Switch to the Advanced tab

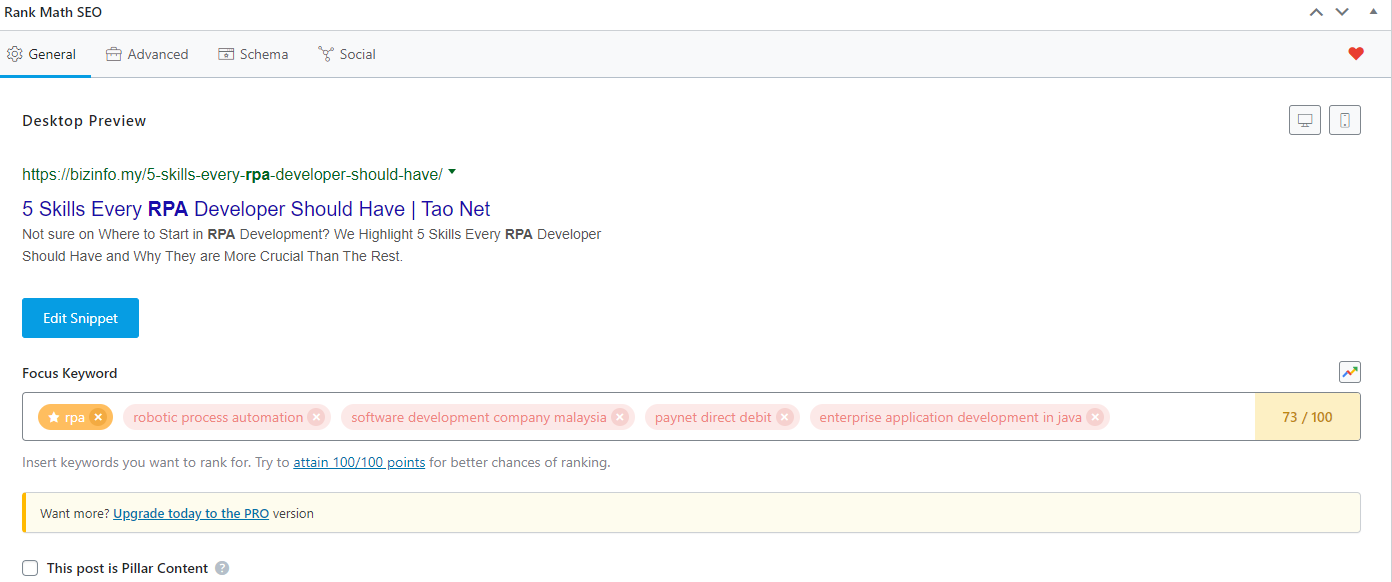tap(147, 54)
